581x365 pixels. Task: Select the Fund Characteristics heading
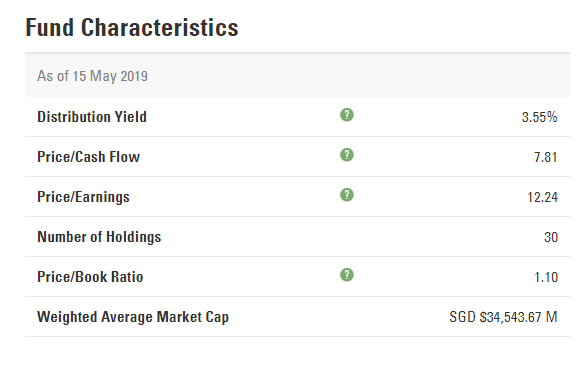pyautogui.click(x=132, y=27)
